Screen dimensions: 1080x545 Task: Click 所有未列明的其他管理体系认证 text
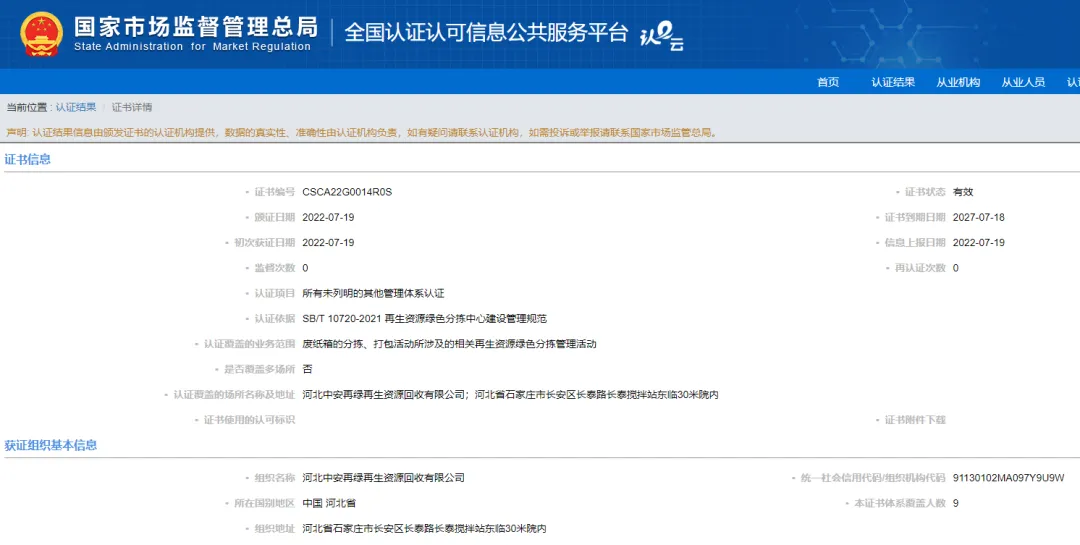(x=373, y=294)
